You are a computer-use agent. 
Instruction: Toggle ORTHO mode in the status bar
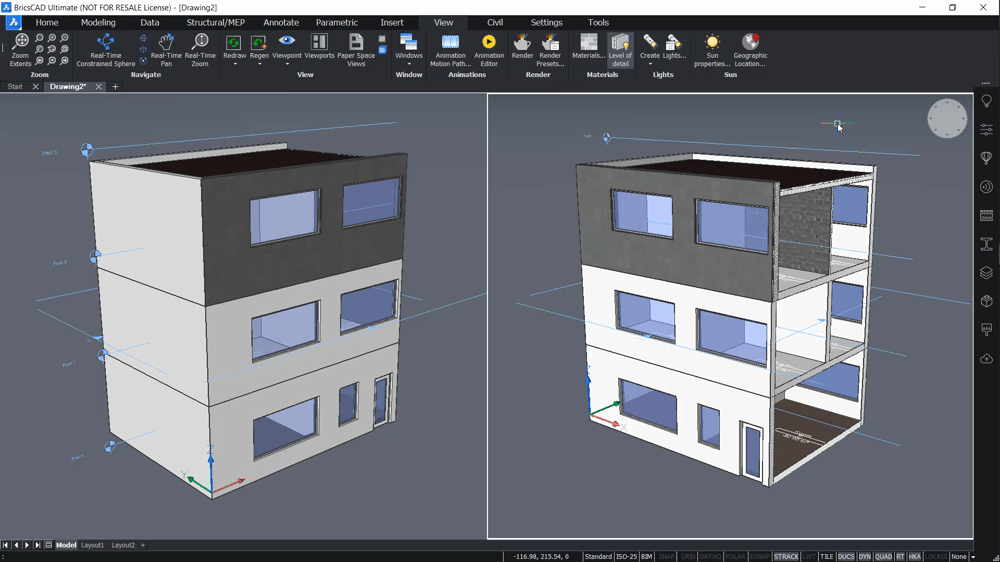point(710,557)
